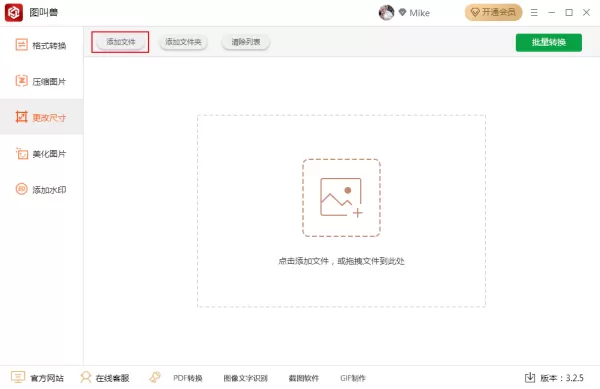Start the 批量转换 batch conversion

pyautogui.click(x=549, y=42)
